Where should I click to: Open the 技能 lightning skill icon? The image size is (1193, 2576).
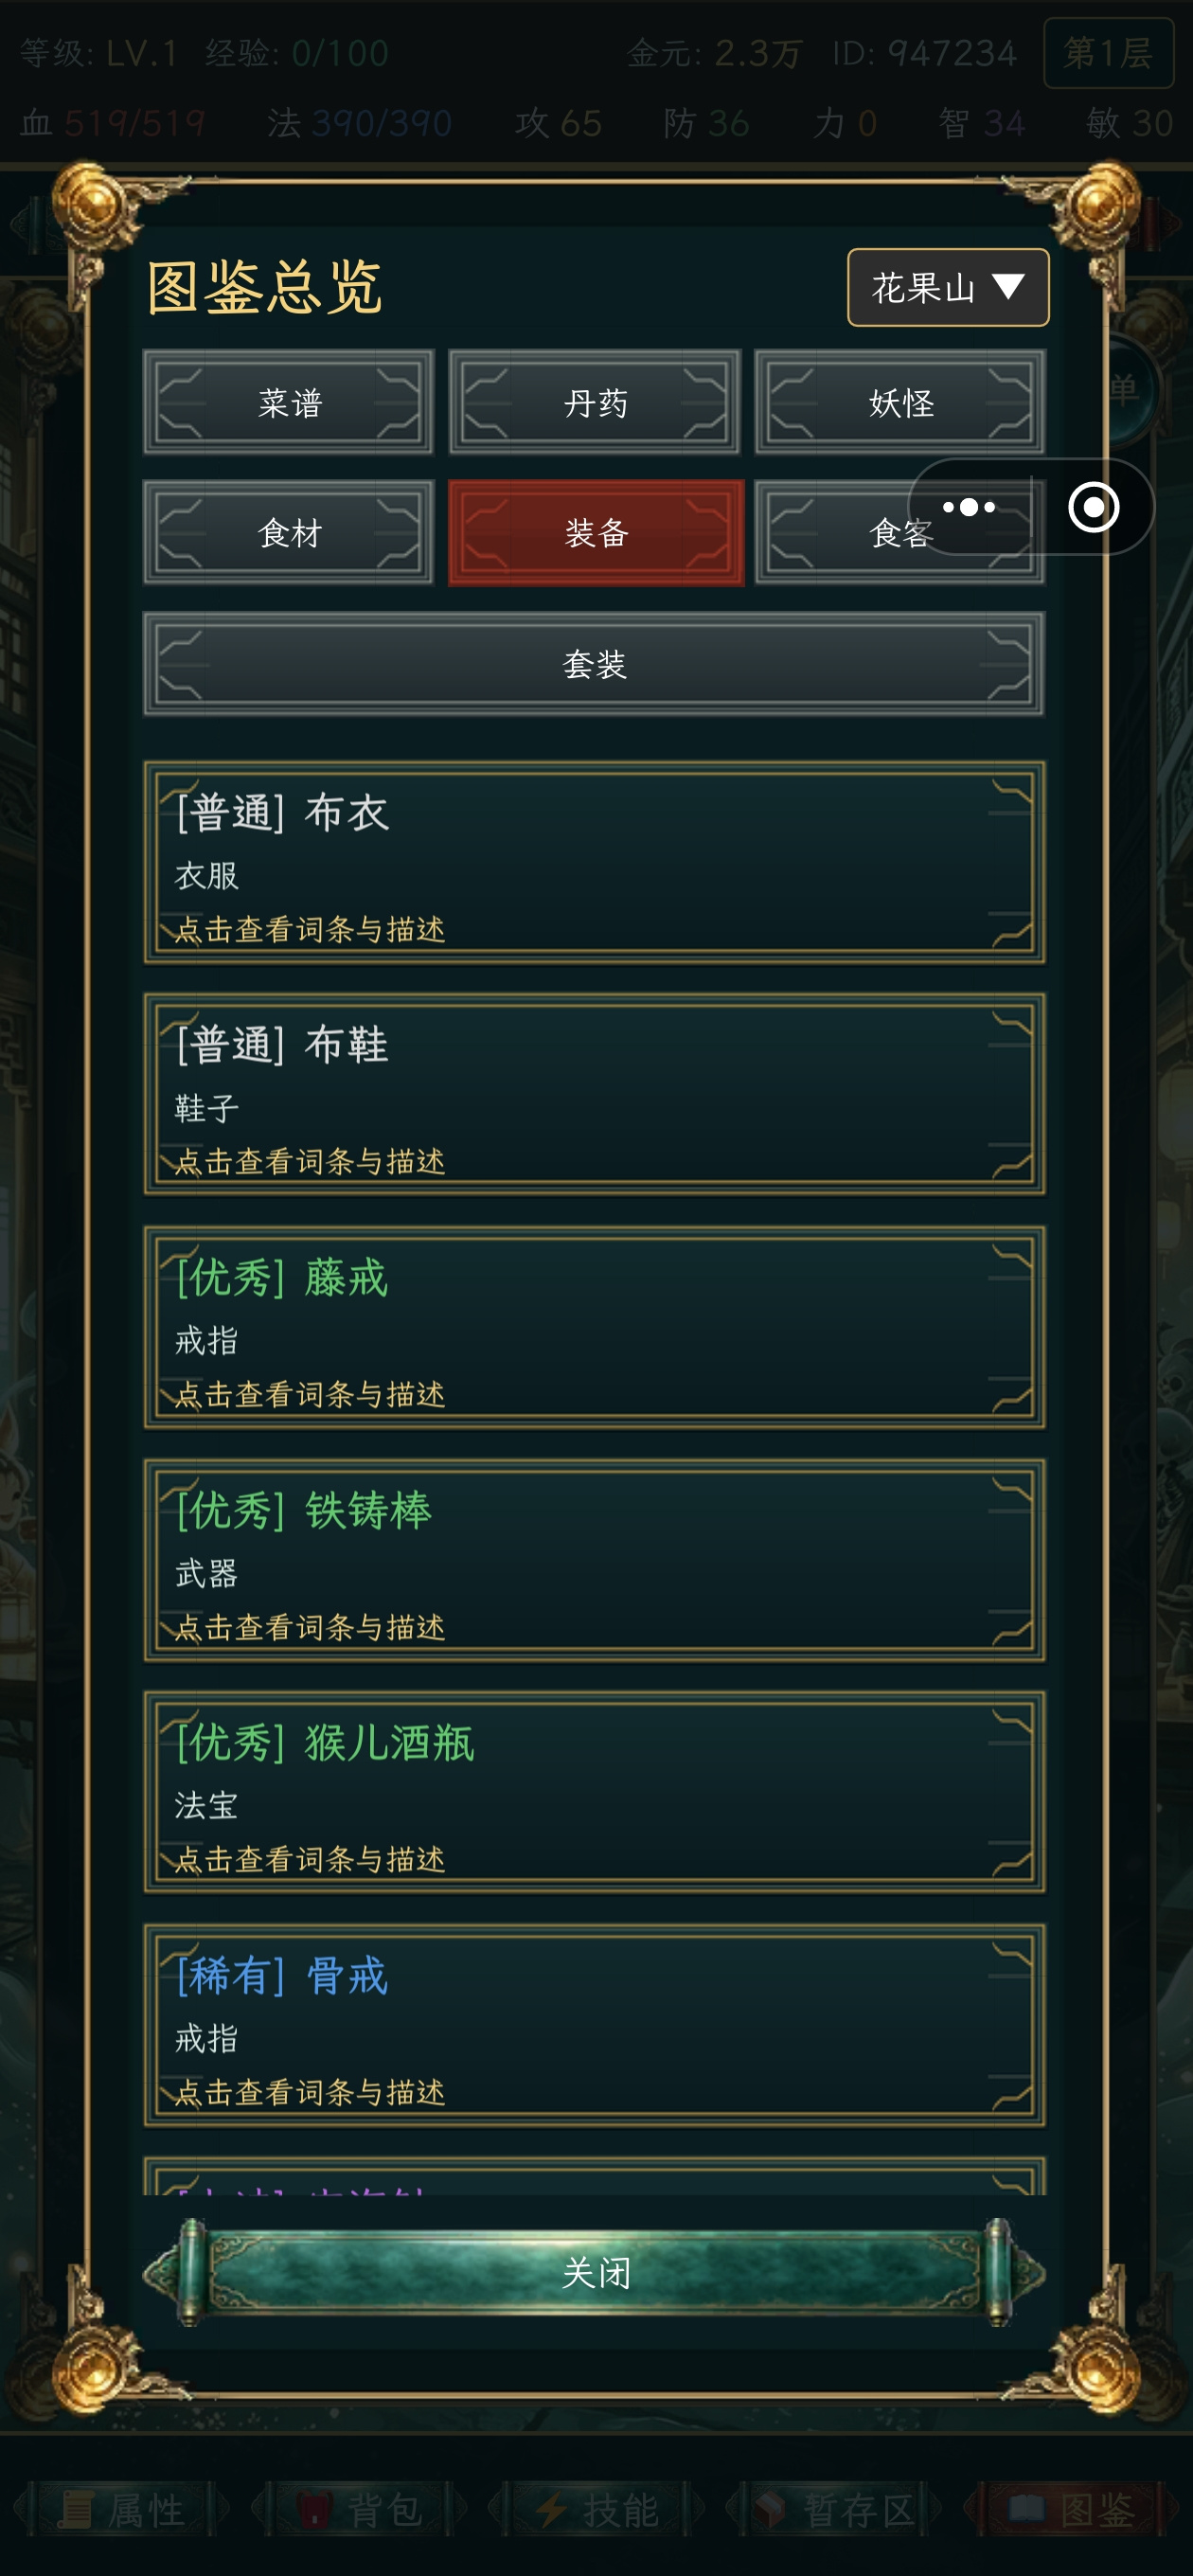coord(551,2509)
